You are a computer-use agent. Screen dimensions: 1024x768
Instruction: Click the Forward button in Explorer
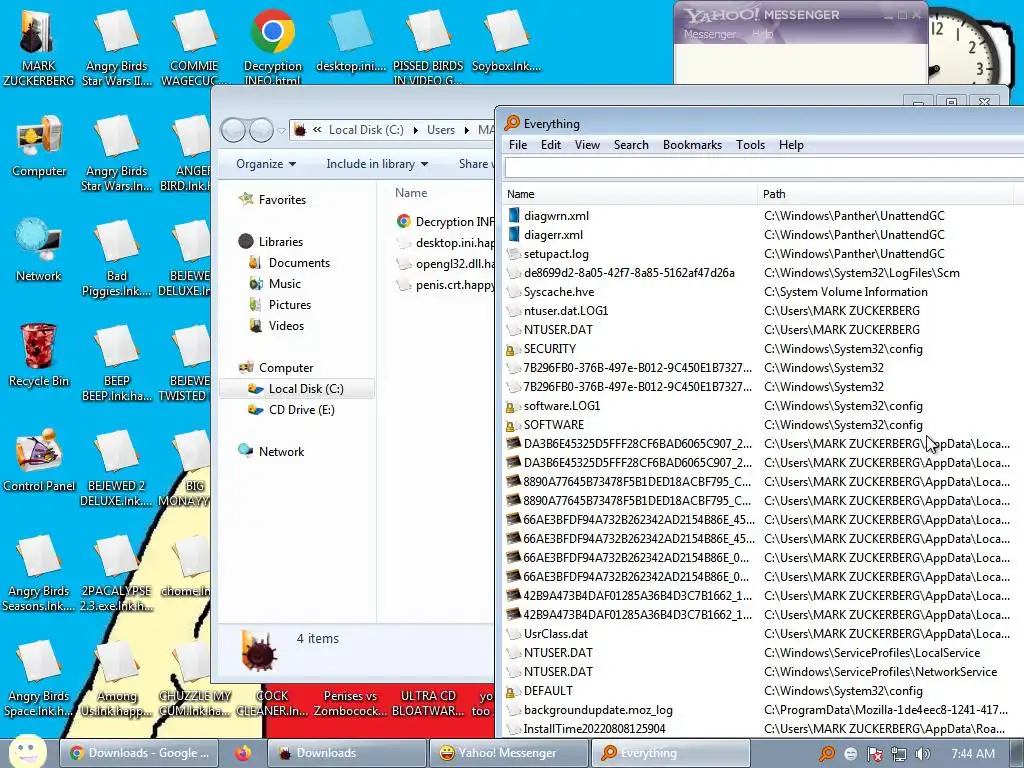[x=261, y=130]
